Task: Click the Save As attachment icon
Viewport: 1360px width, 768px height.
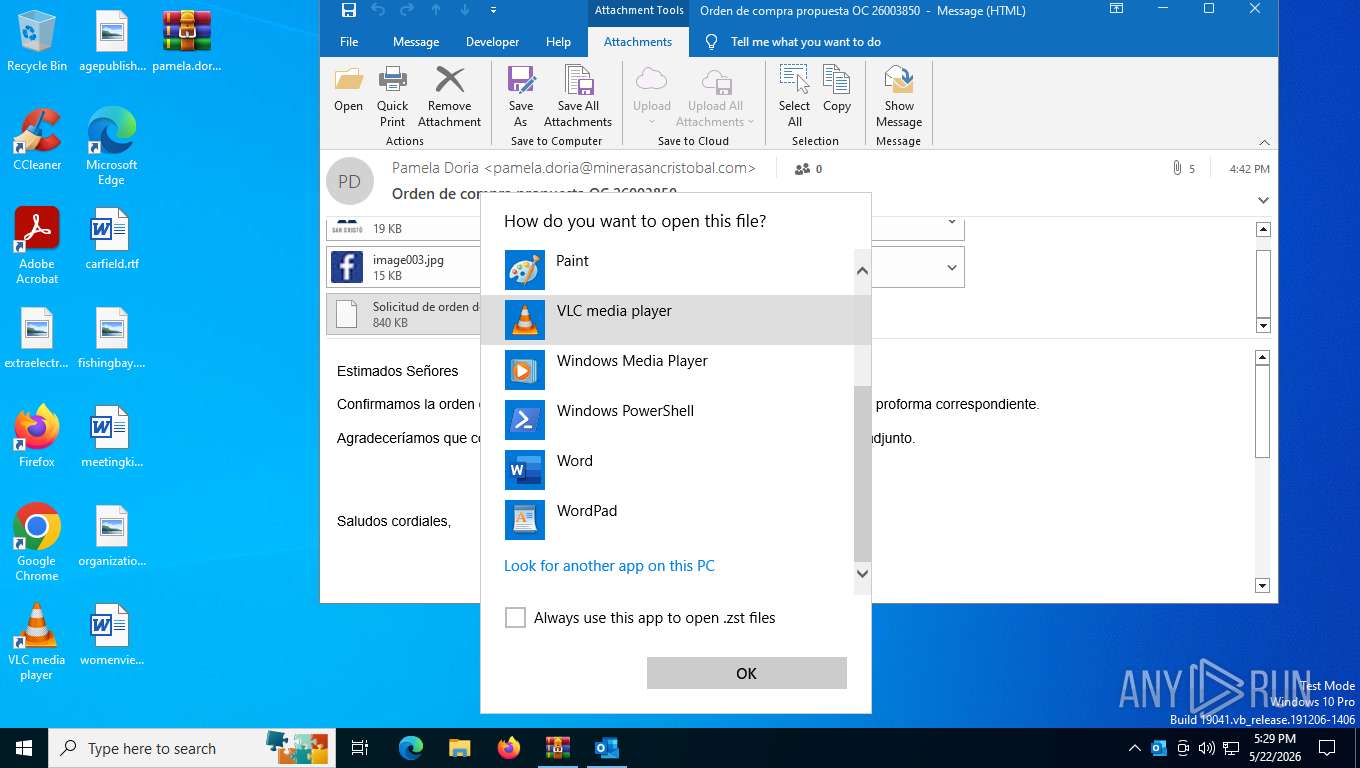Action: (x=521, y=80)
